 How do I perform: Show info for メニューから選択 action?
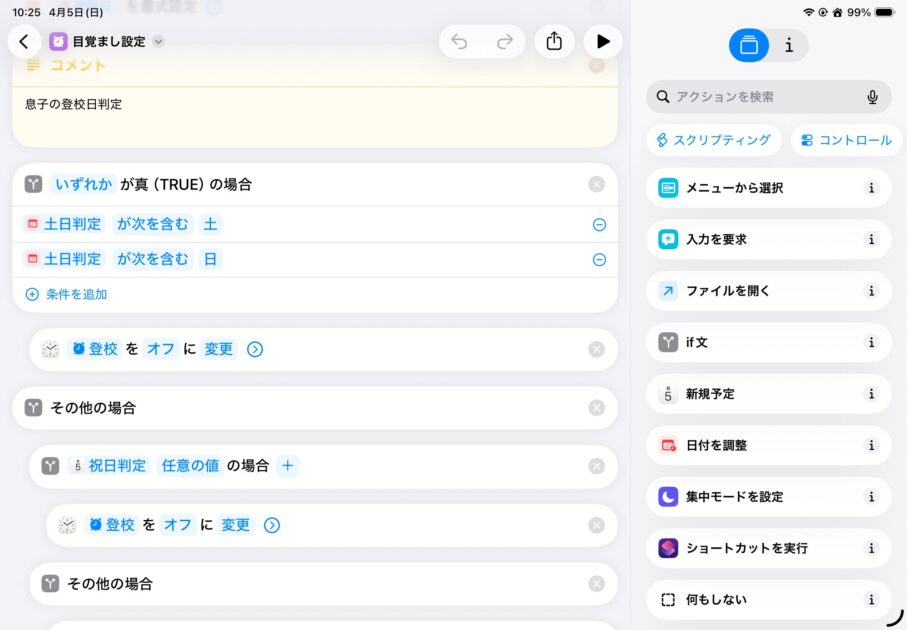coord(871,188)
